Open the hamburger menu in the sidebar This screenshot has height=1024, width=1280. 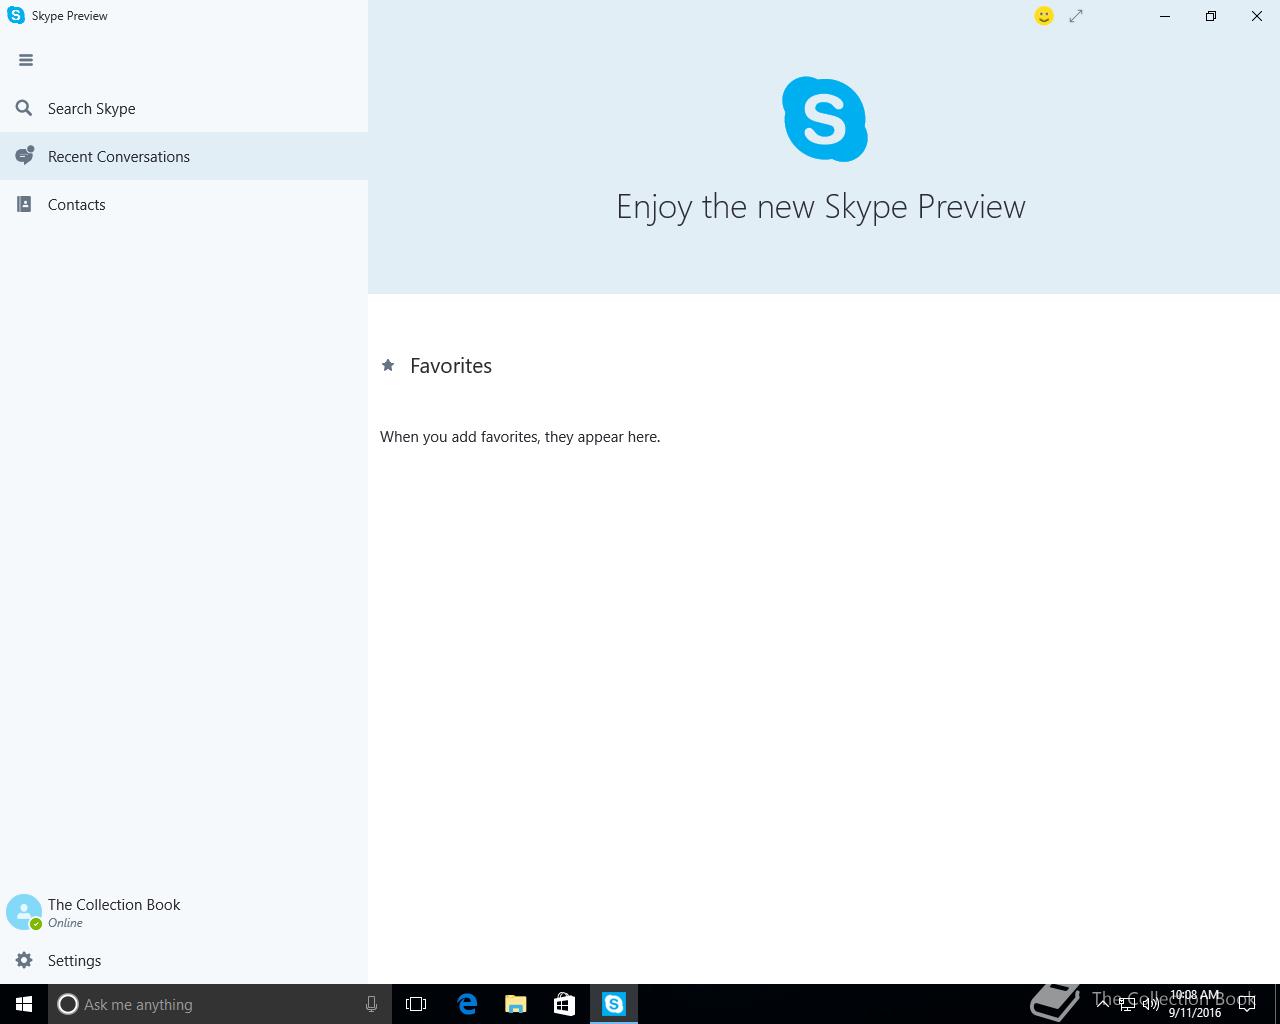coord(26,60)
